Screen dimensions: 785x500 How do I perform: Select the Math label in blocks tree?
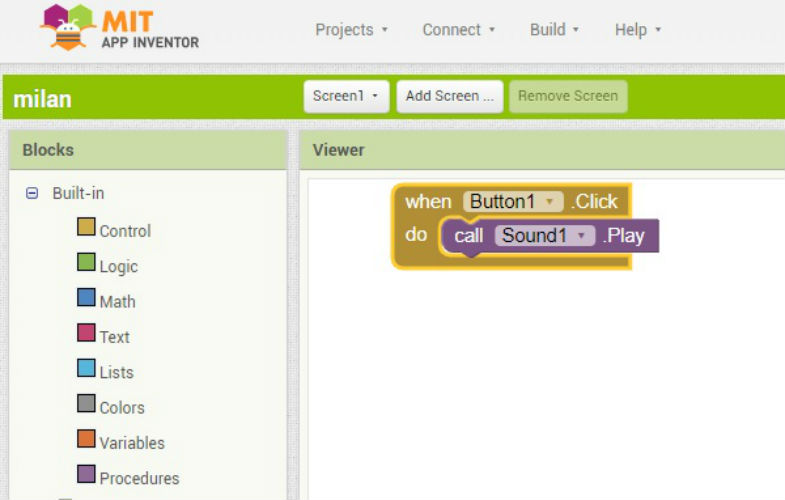tap(118, 302)
